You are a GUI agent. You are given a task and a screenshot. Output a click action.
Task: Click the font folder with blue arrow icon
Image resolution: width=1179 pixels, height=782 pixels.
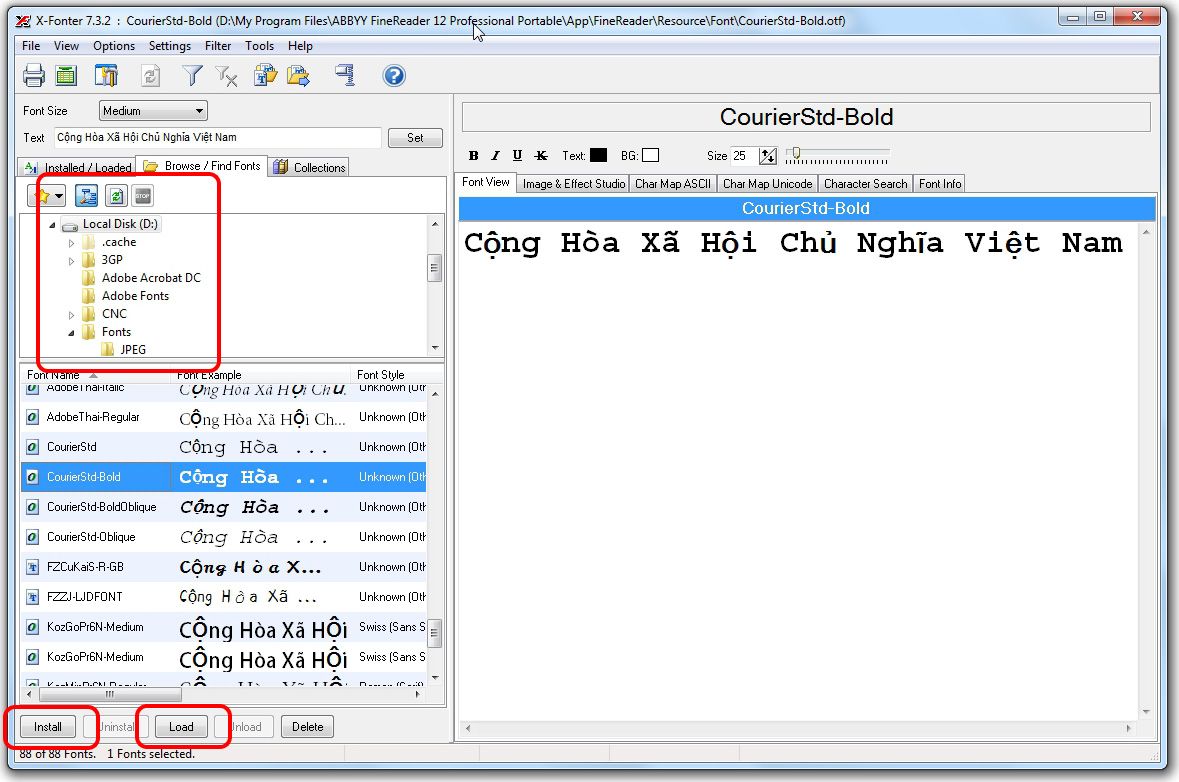299,75
